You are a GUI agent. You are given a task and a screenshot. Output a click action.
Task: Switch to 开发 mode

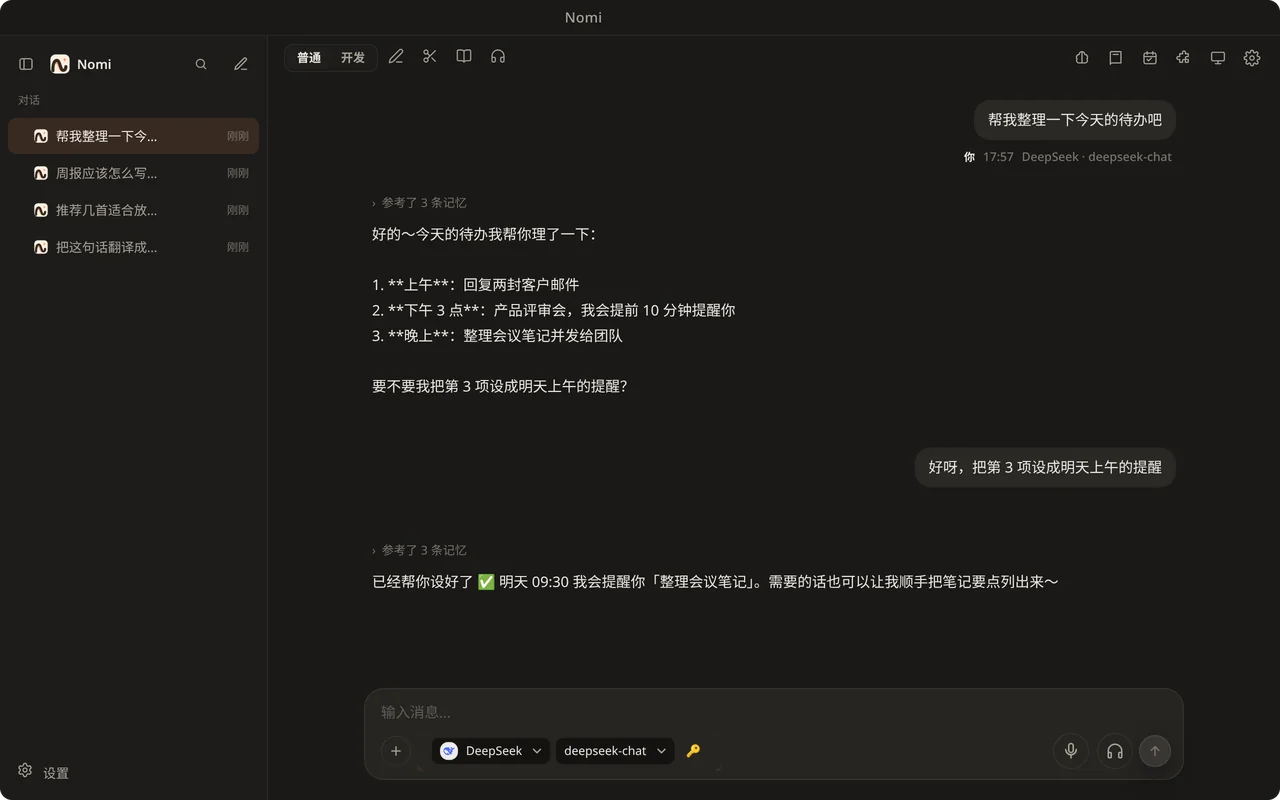[353, 58]
